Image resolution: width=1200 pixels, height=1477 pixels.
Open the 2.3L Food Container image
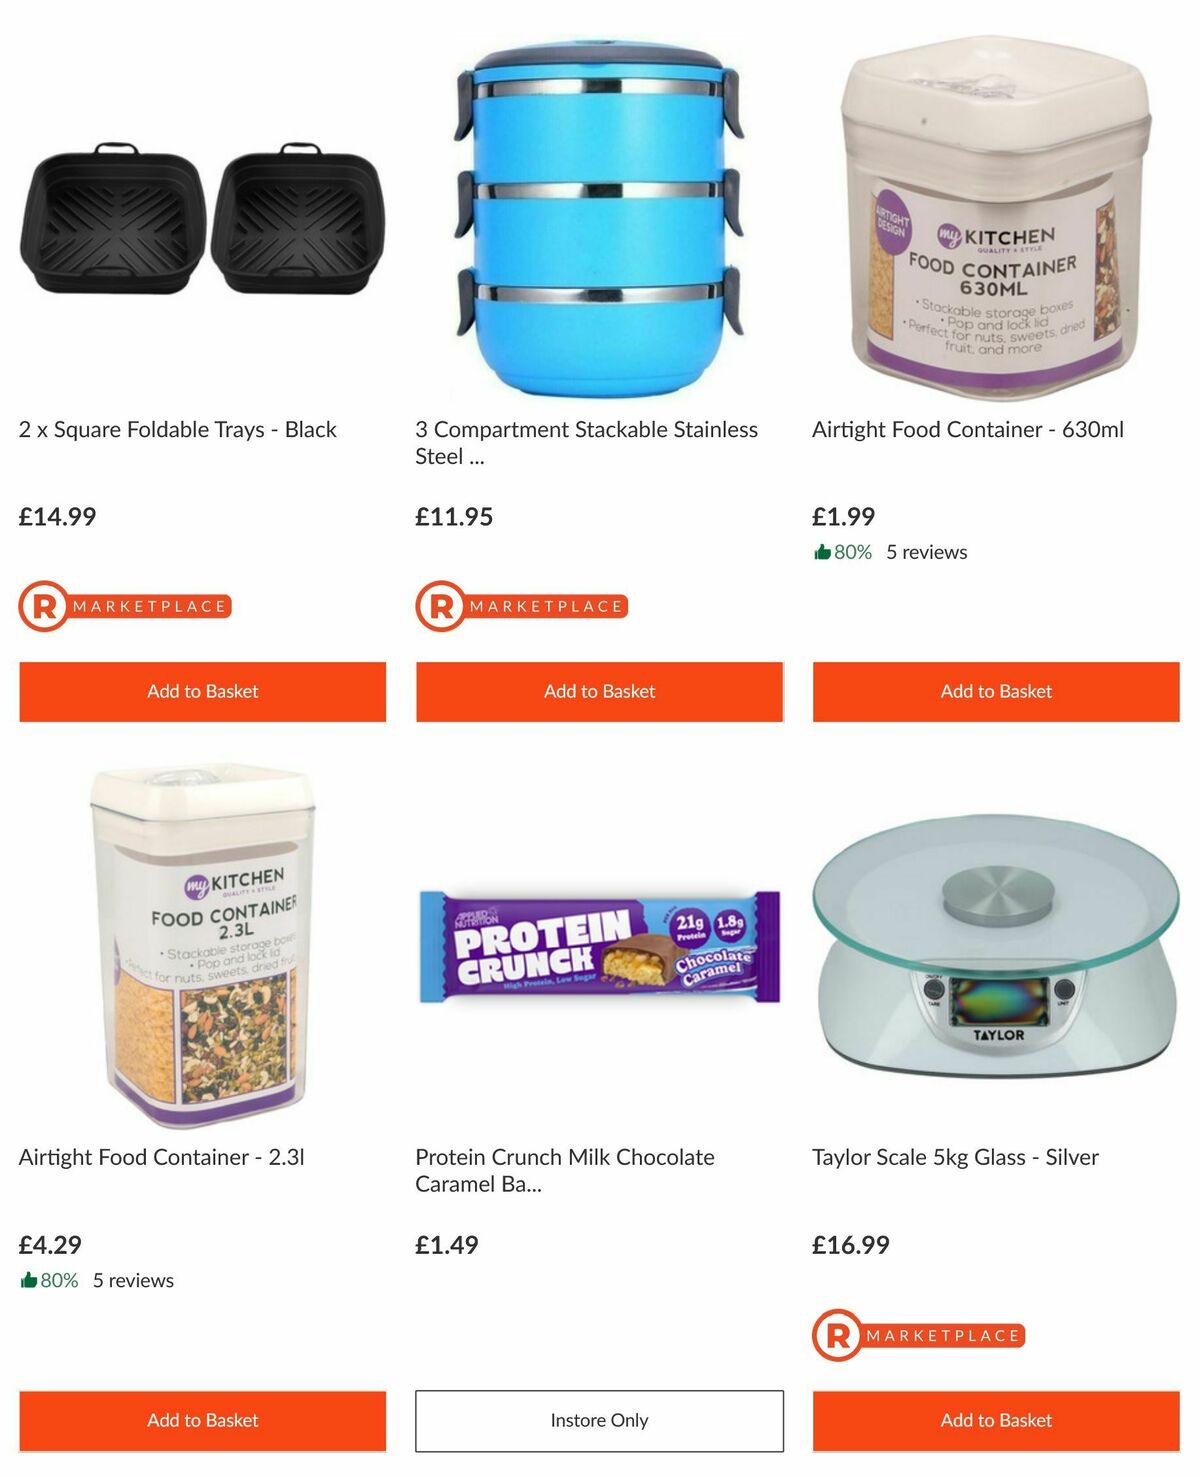tap(204, 946)
